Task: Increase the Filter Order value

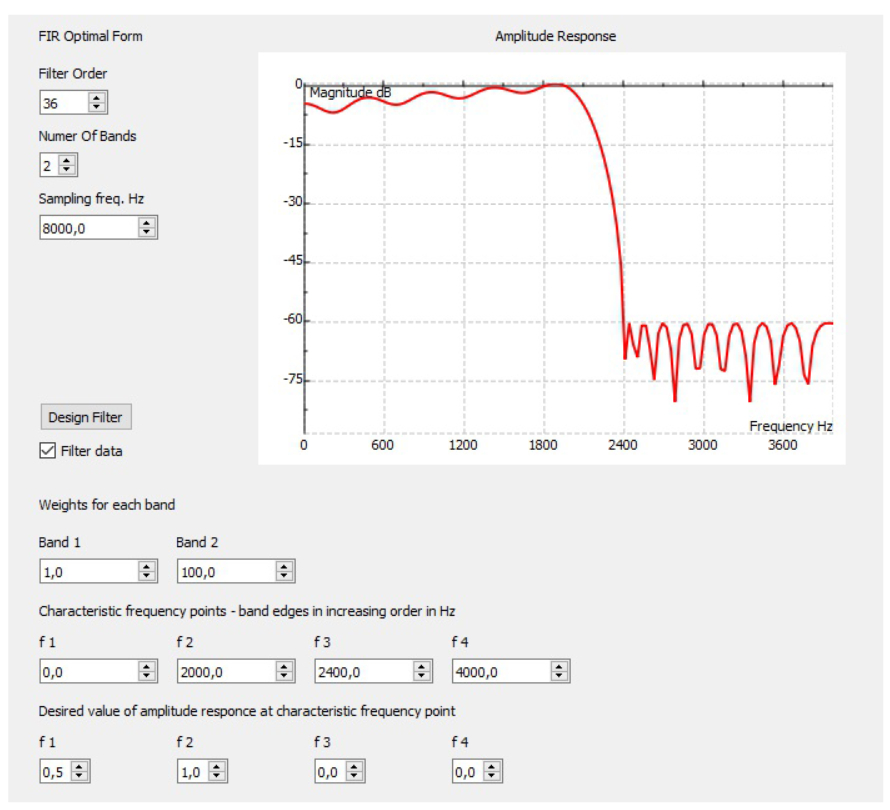Action: click(x=96, y=98)
